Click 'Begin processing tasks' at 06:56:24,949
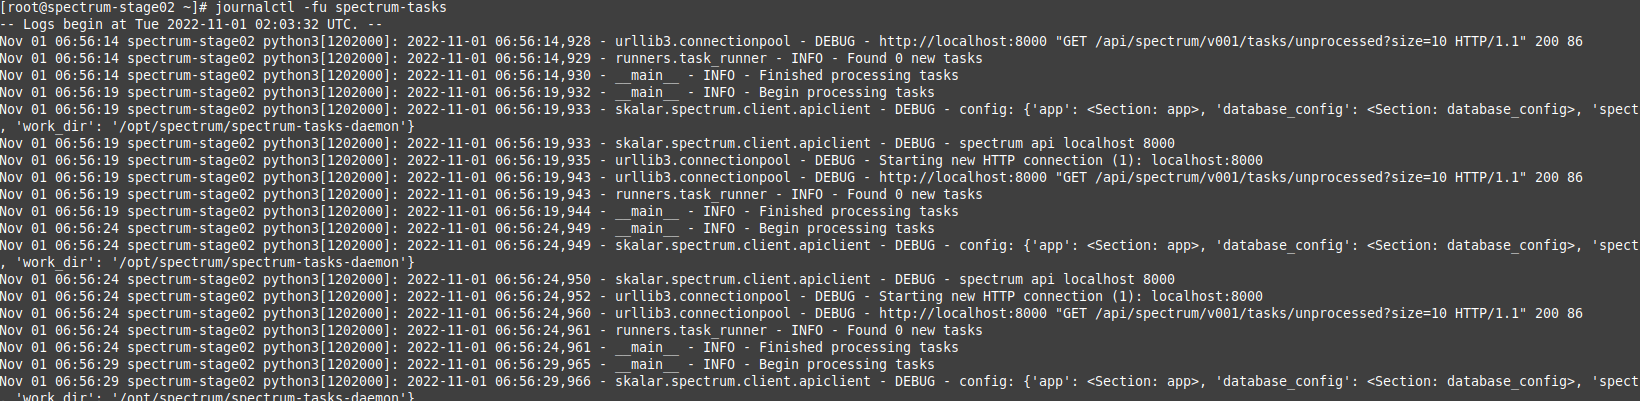The image size is (1640, 401). [846, 228]
